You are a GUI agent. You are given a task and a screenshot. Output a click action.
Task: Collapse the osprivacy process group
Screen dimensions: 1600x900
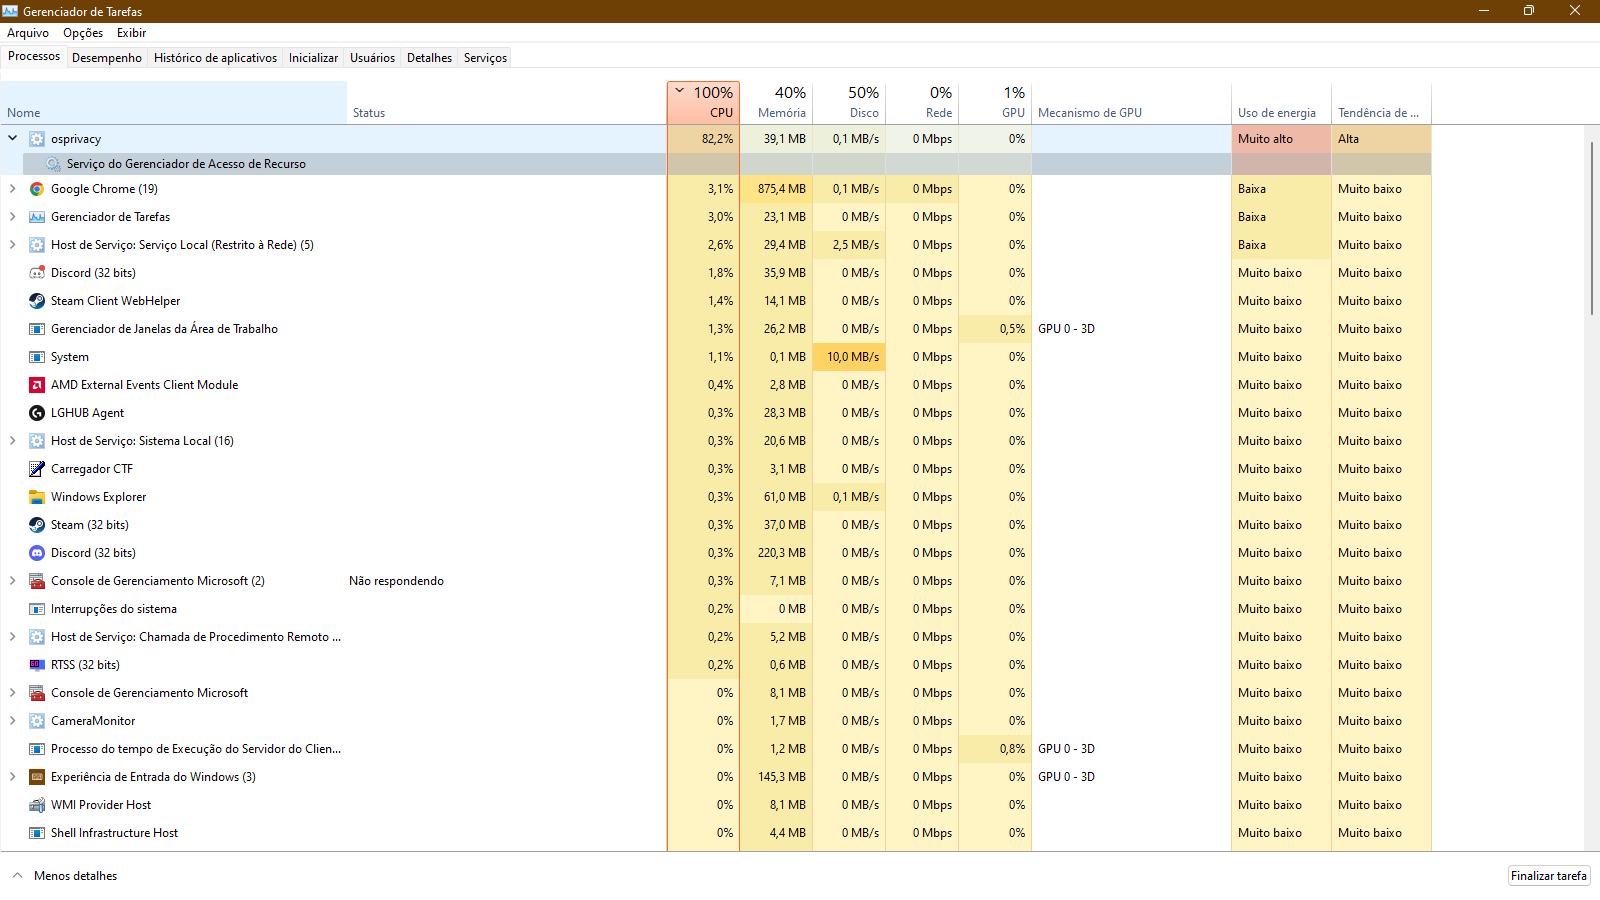(x=13, y=139)
